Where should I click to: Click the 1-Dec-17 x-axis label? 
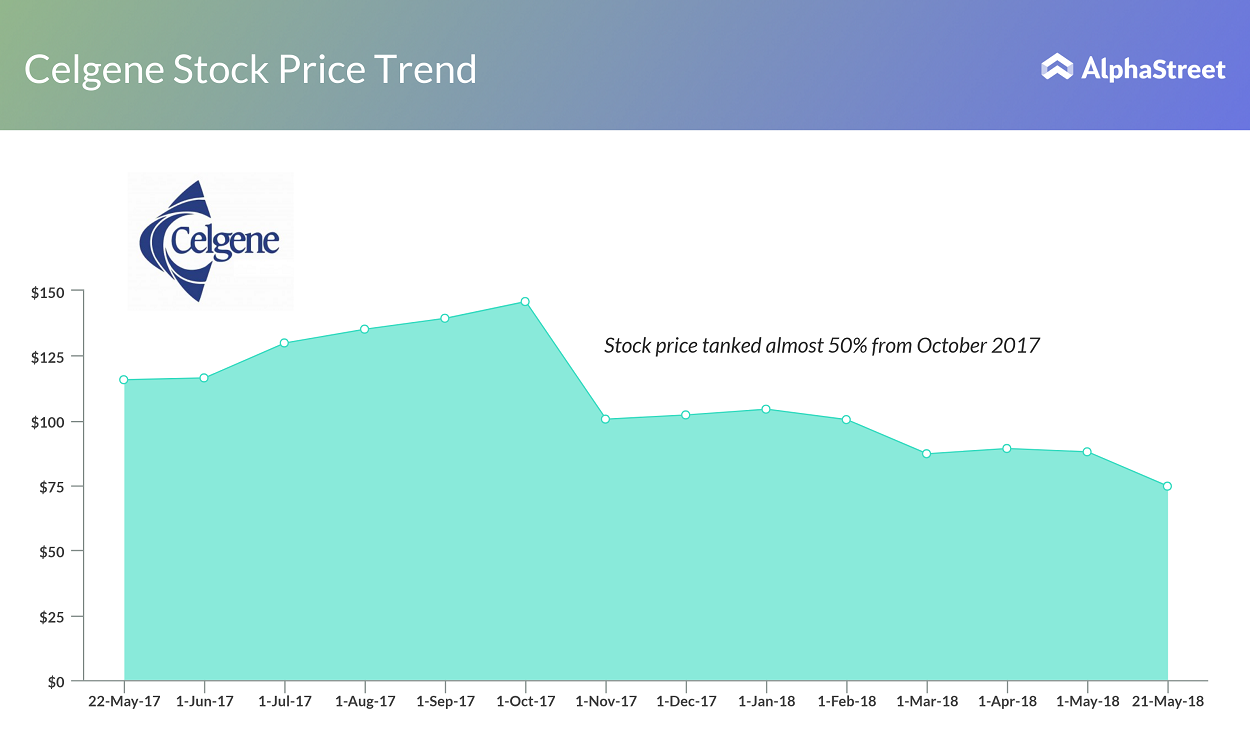click(x=686, y=702)
